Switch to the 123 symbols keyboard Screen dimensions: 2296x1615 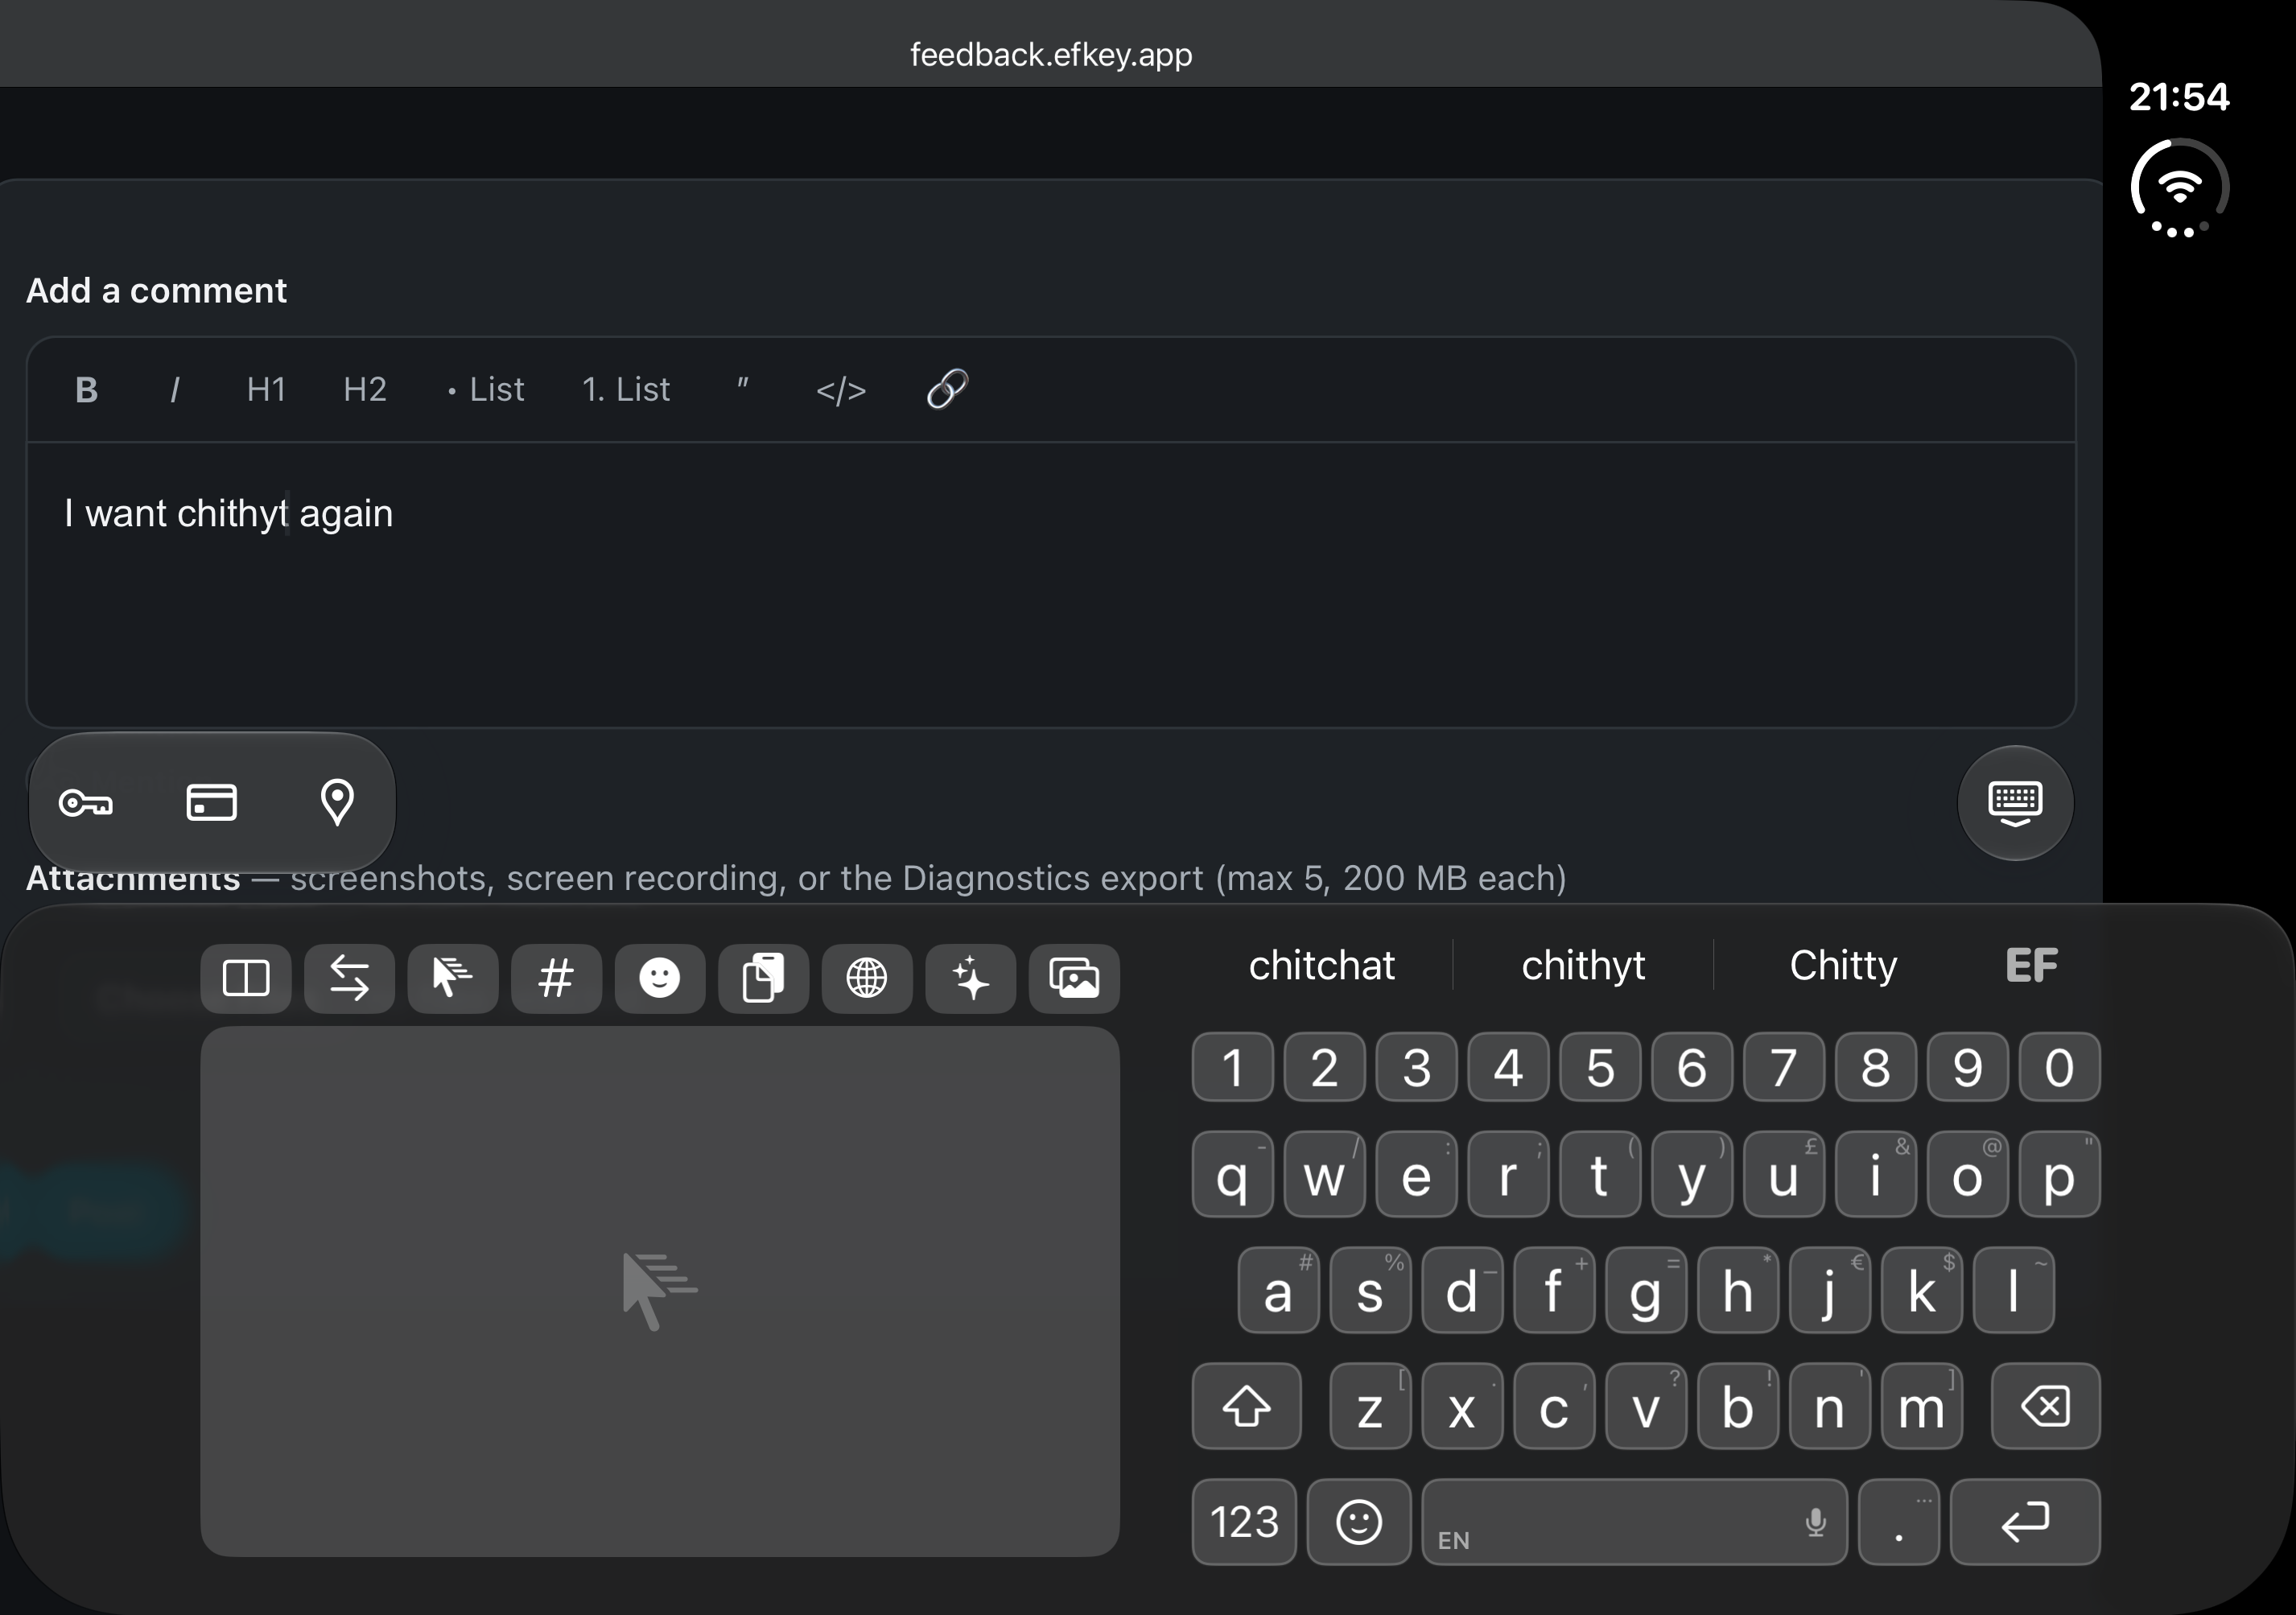click(x=1244, y=1522)
